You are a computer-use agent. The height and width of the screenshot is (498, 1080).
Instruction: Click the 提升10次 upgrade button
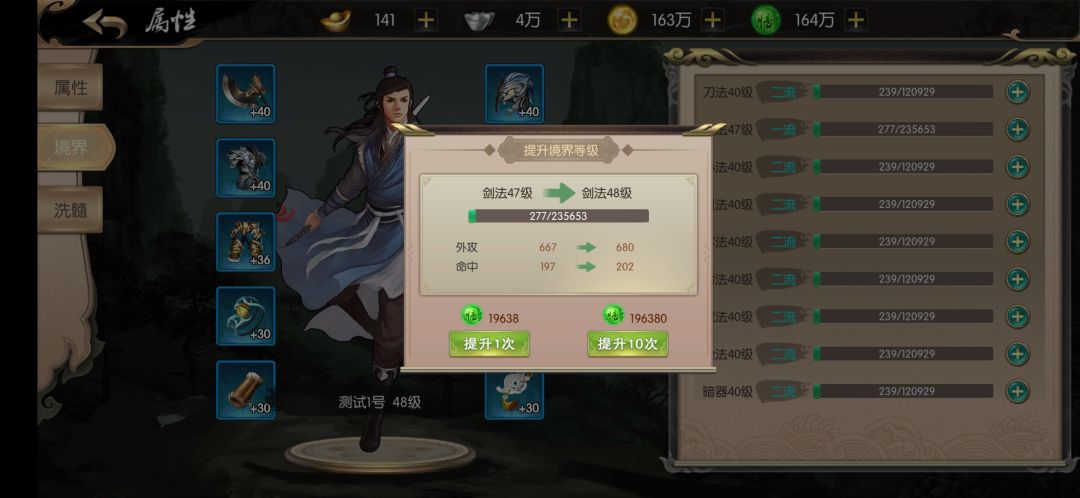coord(627,344)
